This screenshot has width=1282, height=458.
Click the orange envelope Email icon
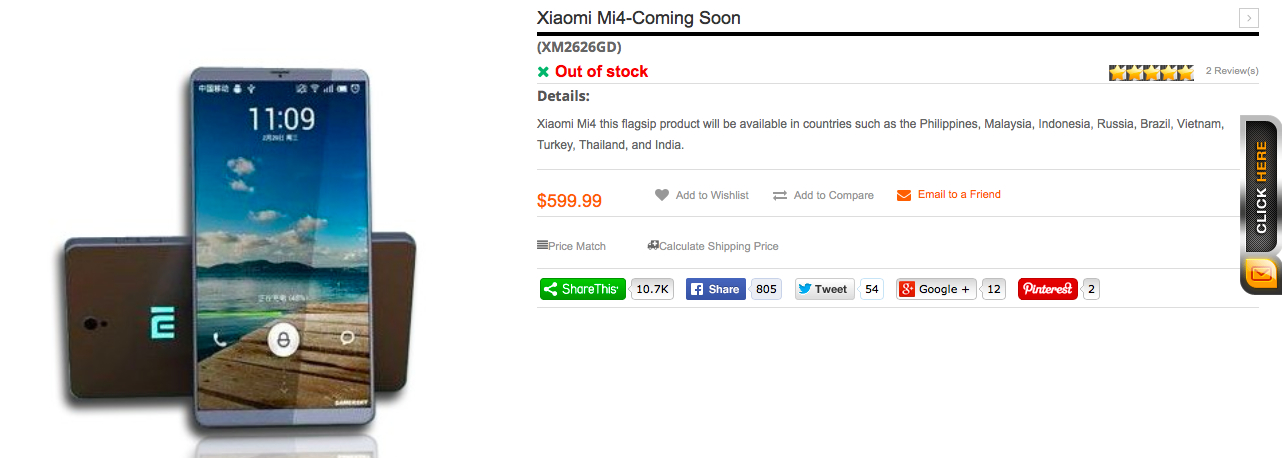pyautogui.click(x=904, y=195)
